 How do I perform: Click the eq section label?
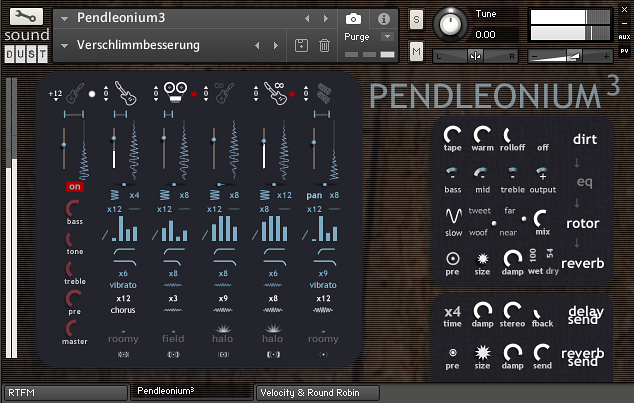584,182
